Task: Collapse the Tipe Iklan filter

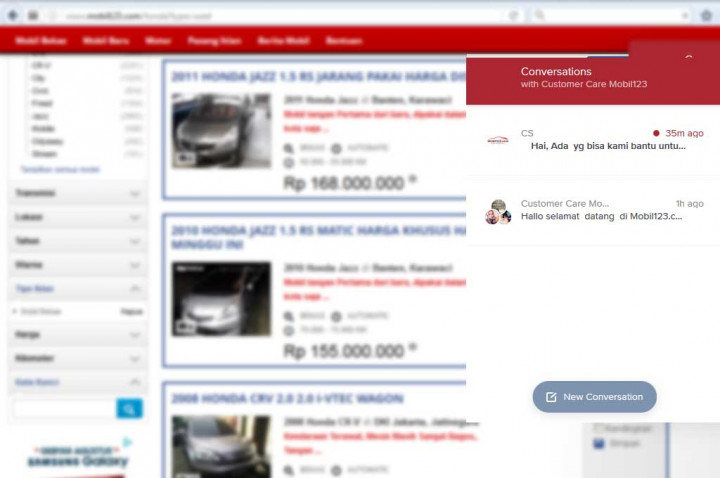Action: (x=78, y=289)
